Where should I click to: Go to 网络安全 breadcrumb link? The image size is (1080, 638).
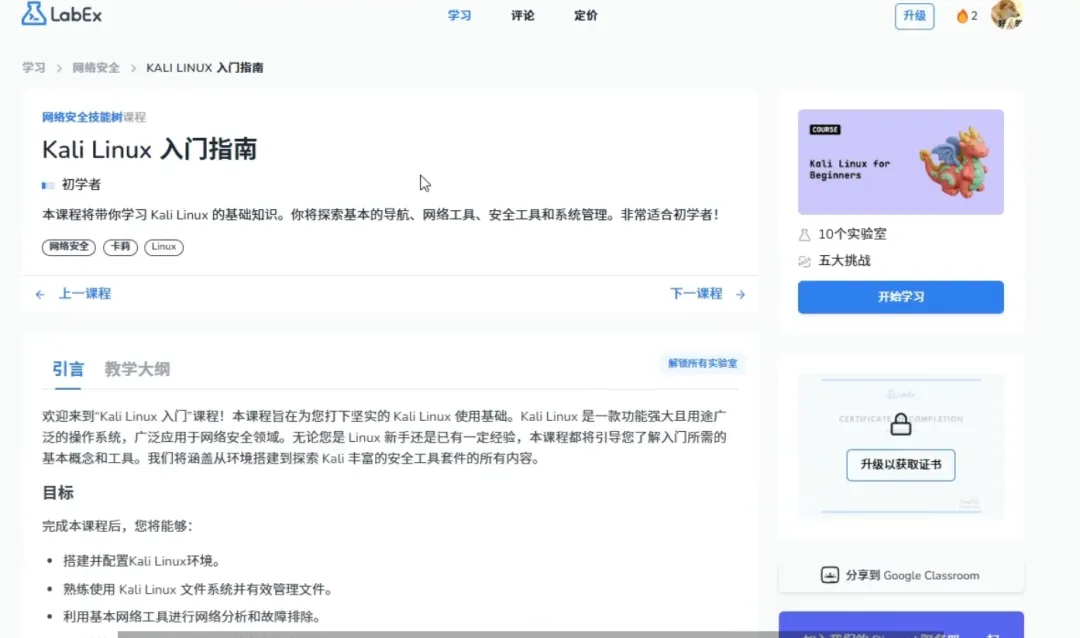[x=96, y=68]
